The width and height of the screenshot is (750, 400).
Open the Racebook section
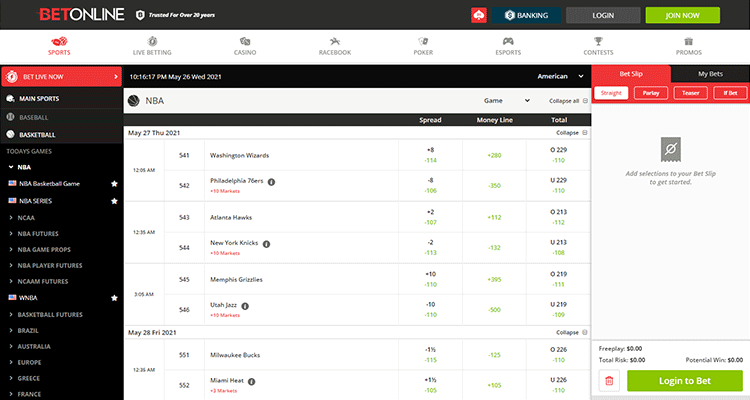[x=335, y=46]
